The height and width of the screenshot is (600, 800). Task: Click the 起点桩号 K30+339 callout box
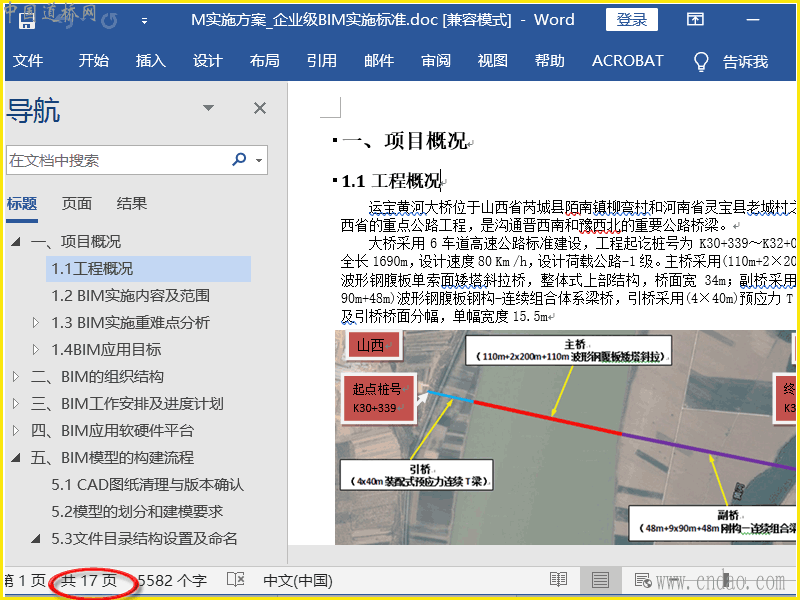(379, 399)
